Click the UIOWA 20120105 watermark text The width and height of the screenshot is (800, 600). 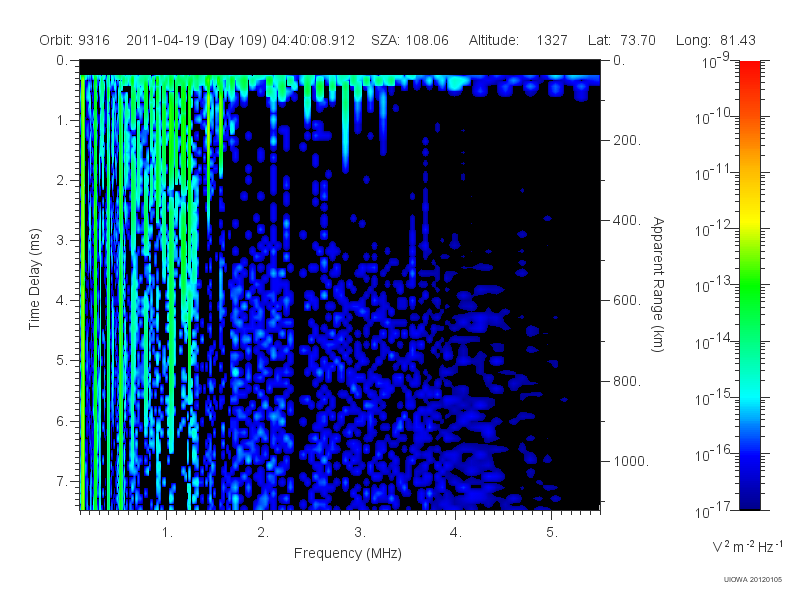coord(753,580)
